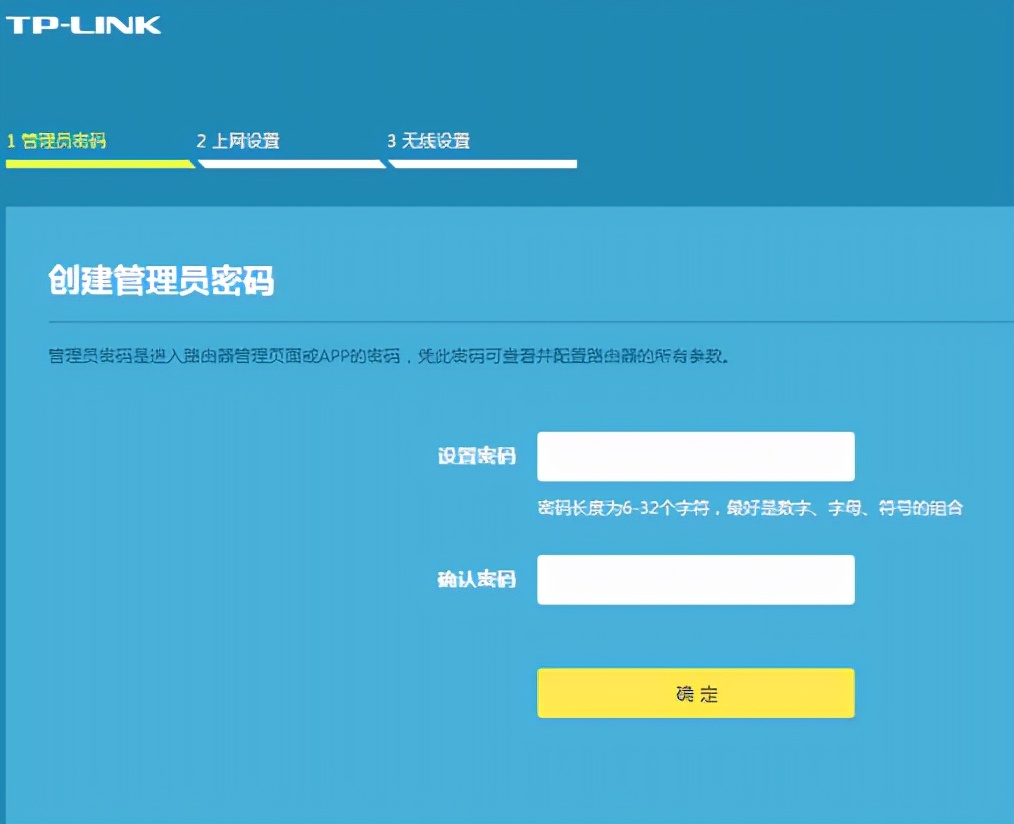Image resolution: width=1014 pixels, height=824 pixels.
Task: Click the password length hint text
Action: 748,508
